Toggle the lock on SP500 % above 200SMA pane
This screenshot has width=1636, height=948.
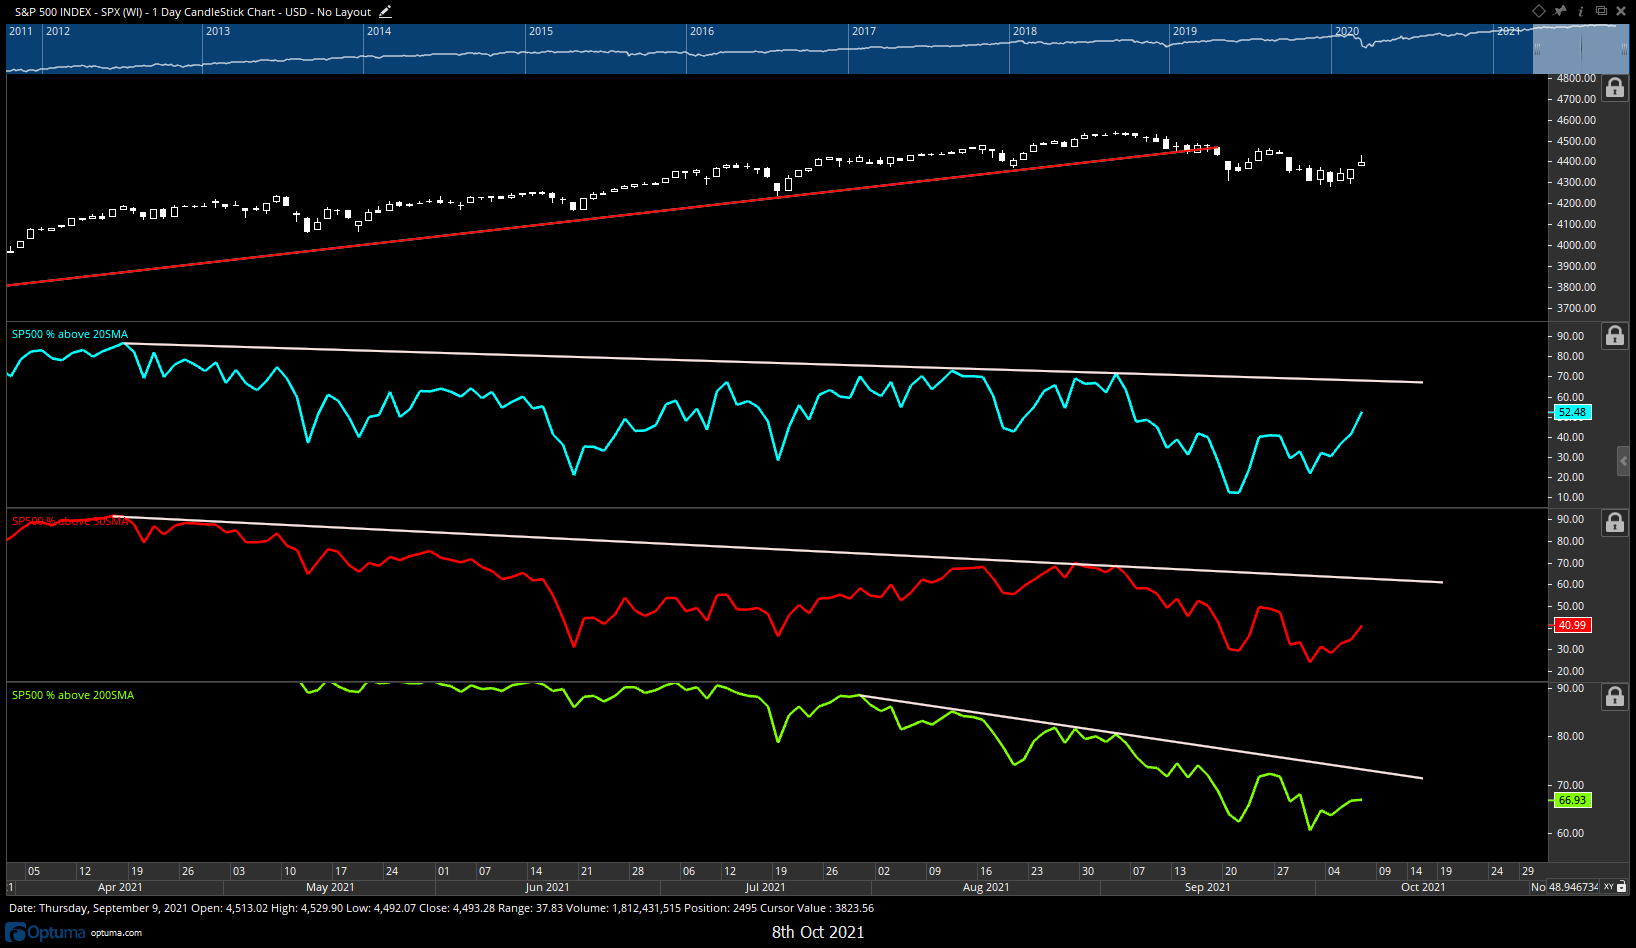tap(1615, 697)
